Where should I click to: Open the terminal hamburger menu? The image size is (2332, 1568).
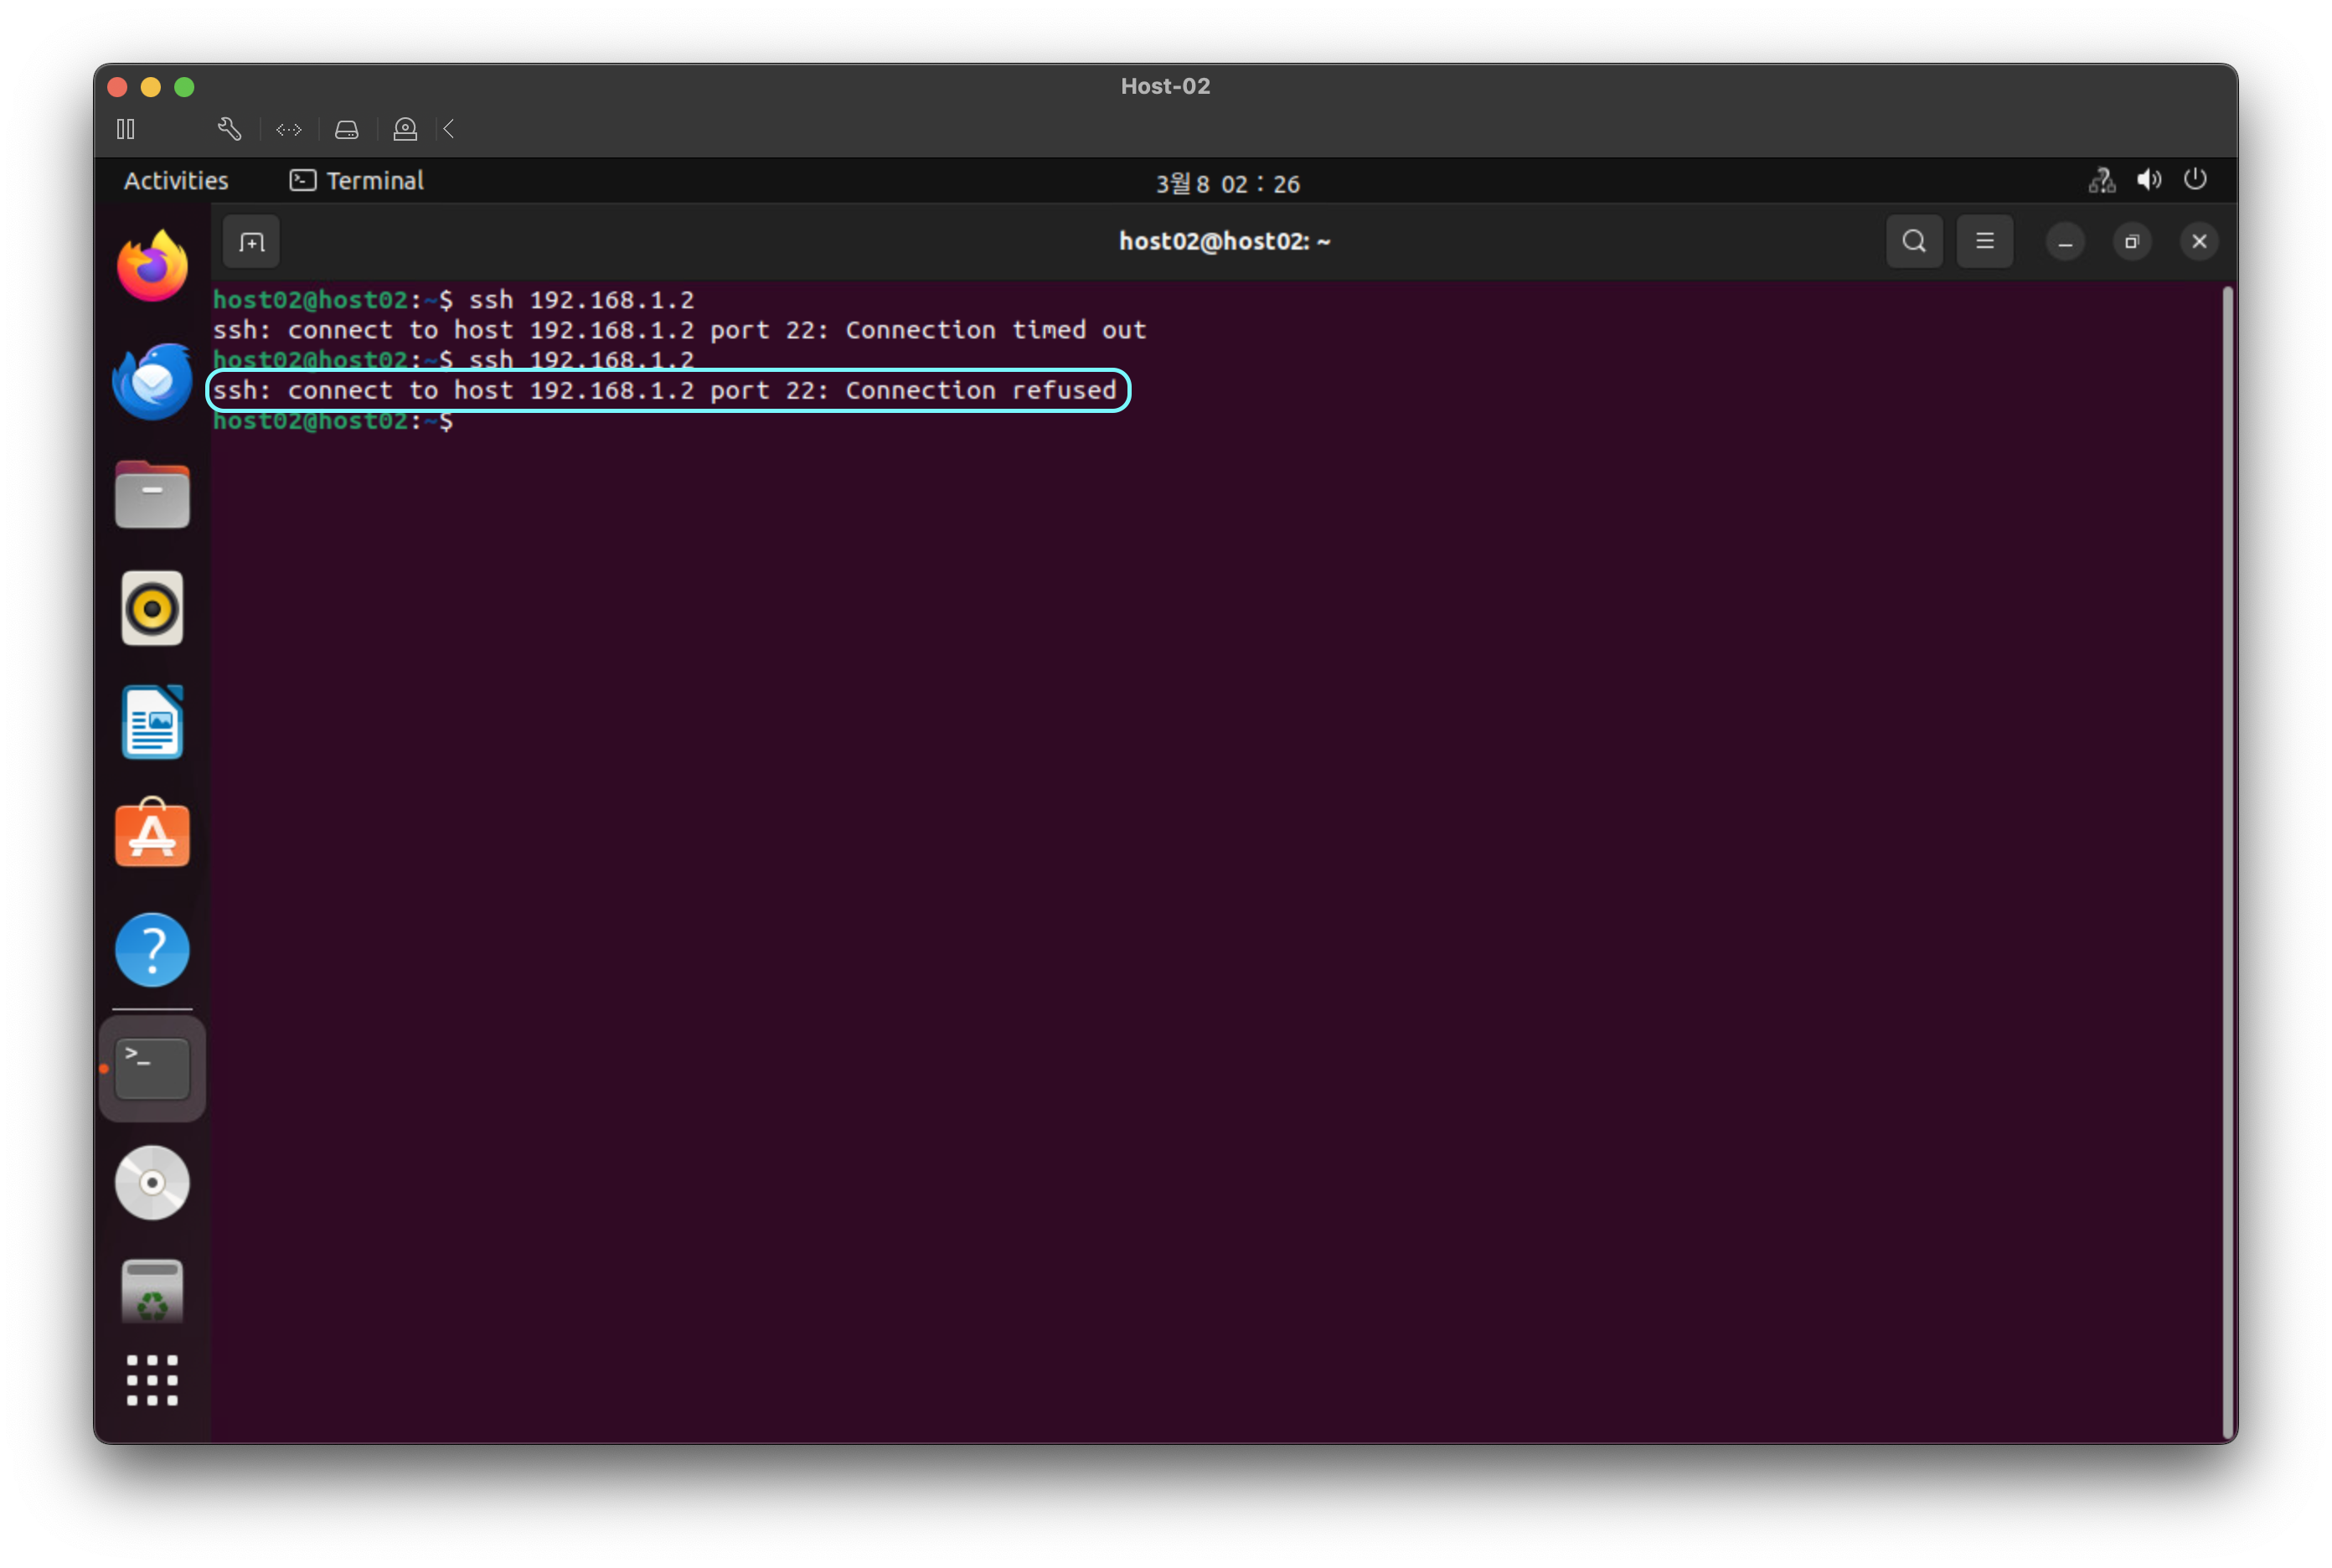[x=1984, y=242]
